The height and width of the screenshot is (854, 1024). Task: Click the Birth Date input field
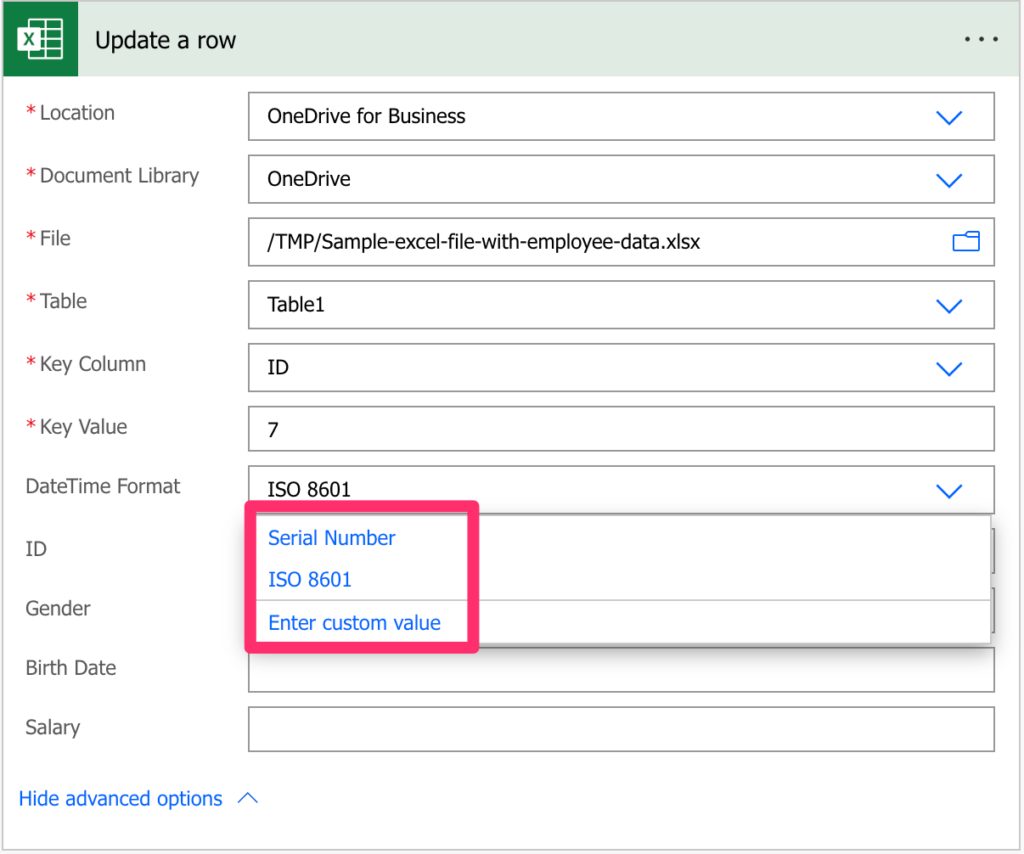click(x=620, y=668)
